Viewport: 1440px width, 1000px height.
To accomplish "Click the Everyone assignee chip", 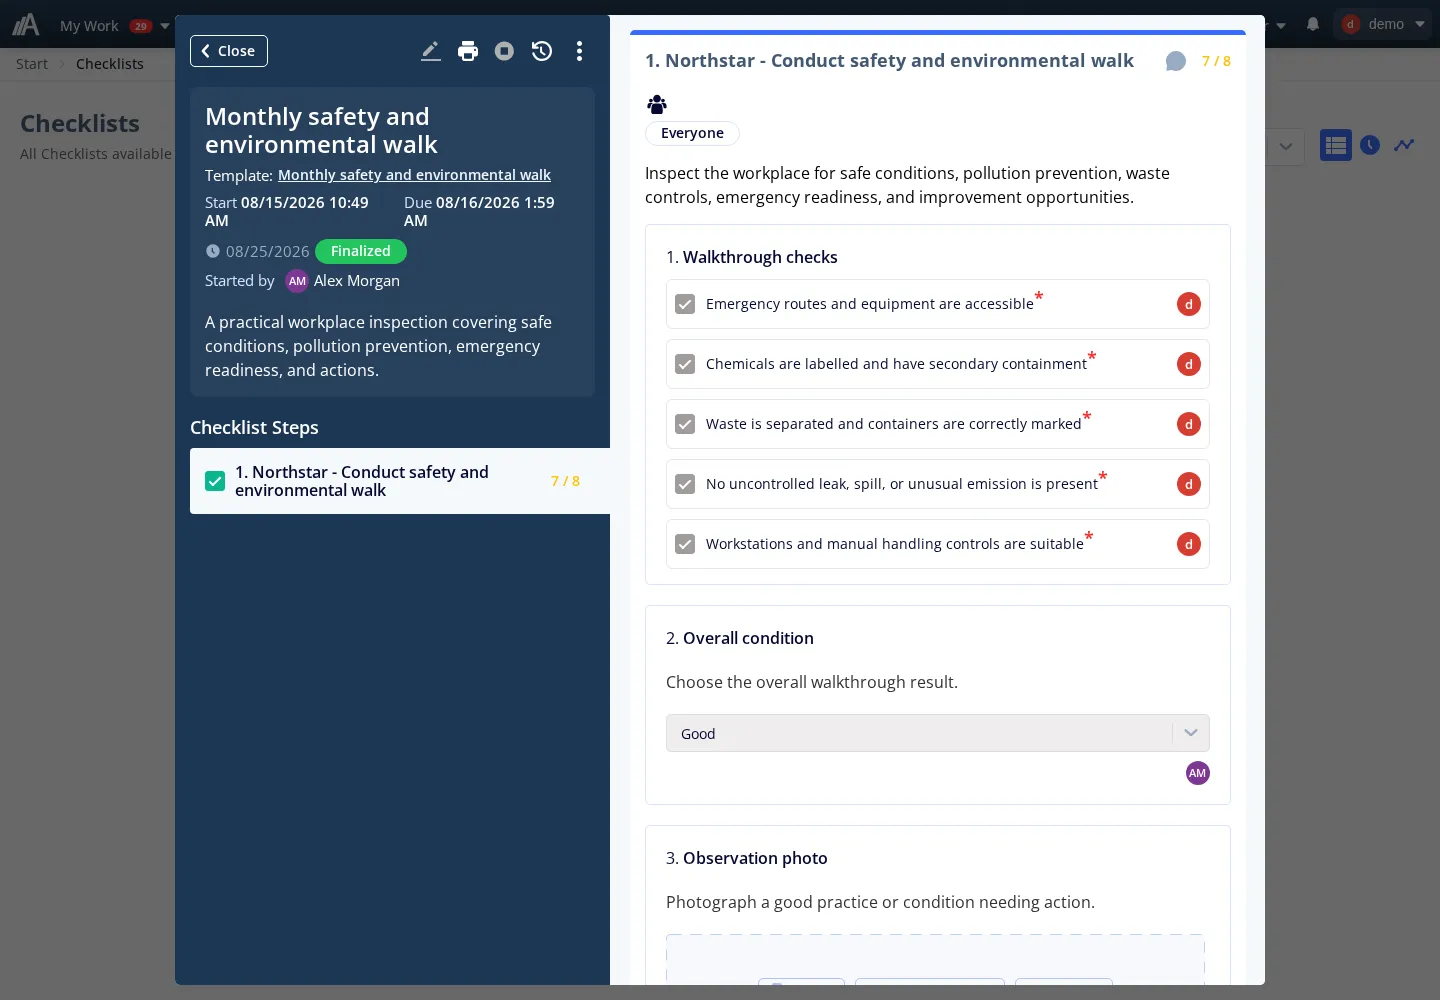I will tap(692, 133).
